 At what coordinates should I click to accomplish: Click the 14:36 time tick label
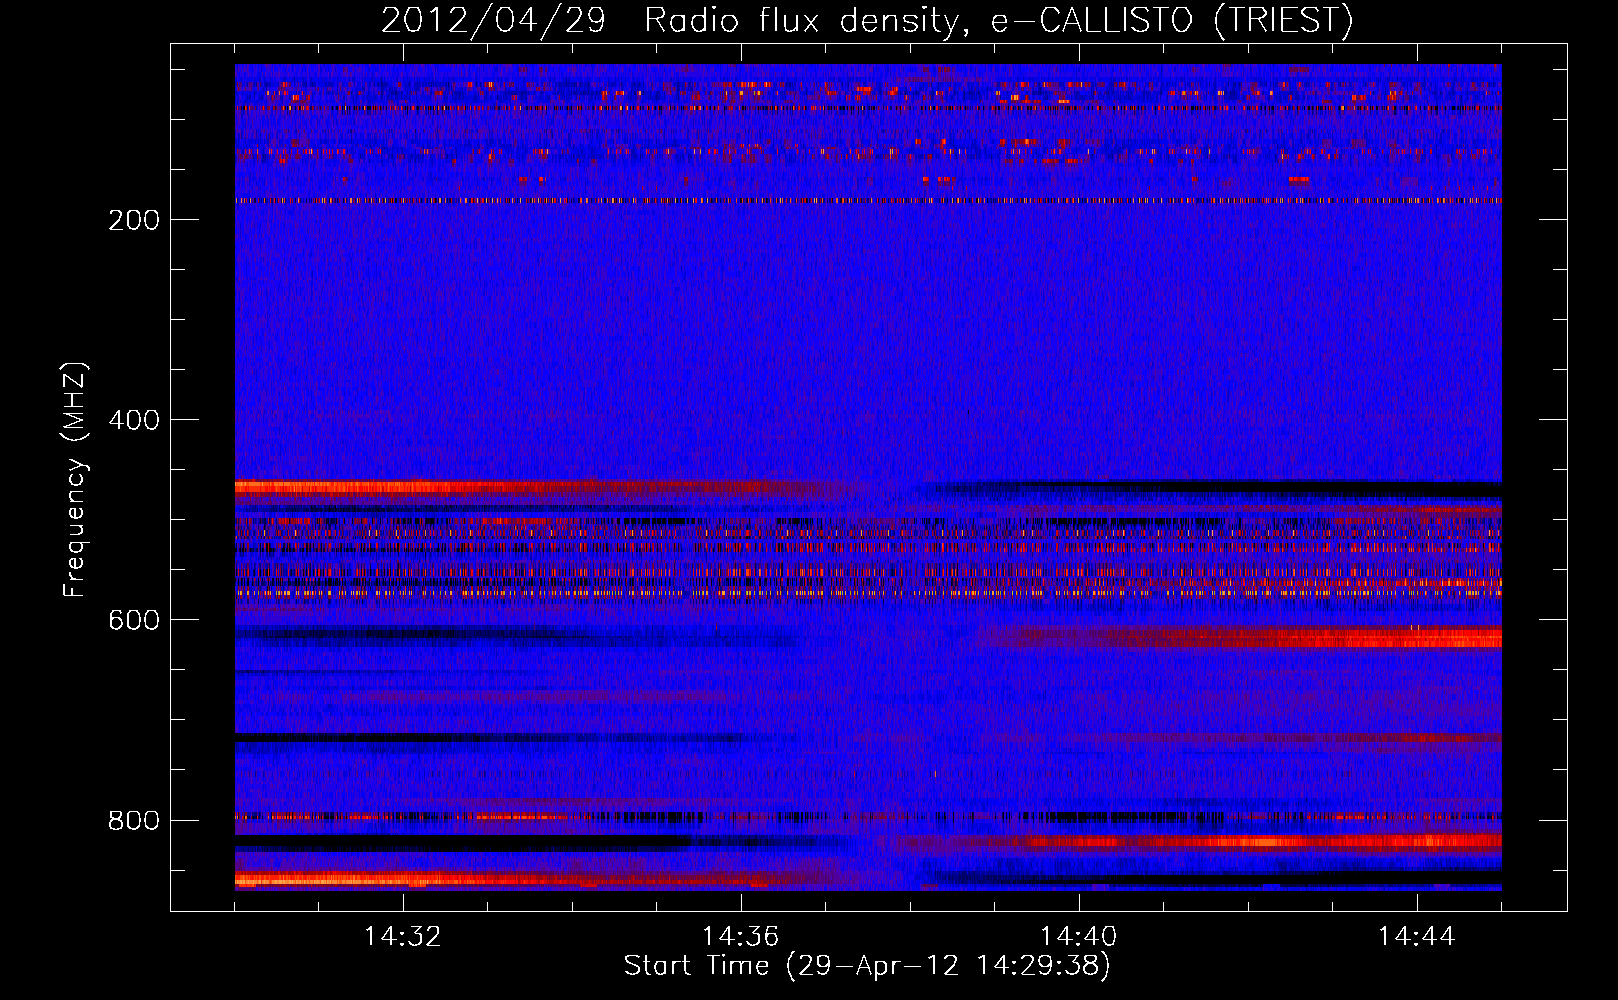[x=741, y=937]
